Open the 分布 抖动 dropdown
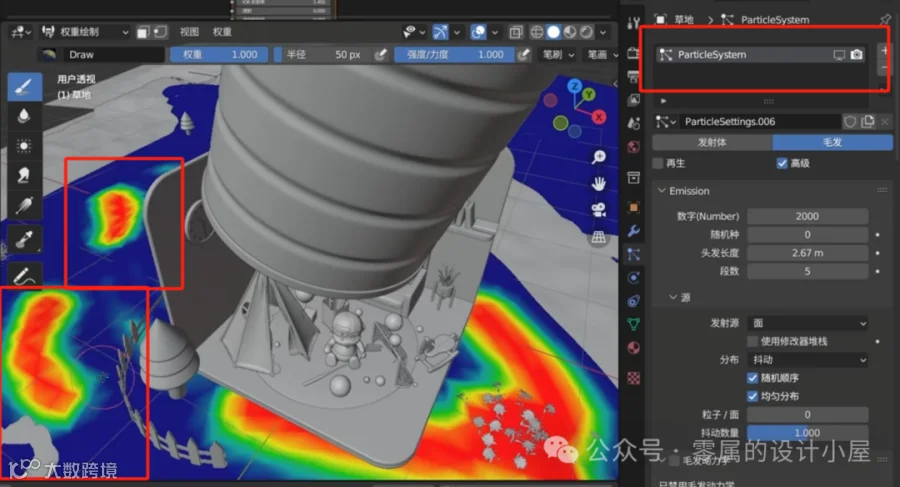The image size is (900, 487). pyautogui.click(x=808, y=360)
